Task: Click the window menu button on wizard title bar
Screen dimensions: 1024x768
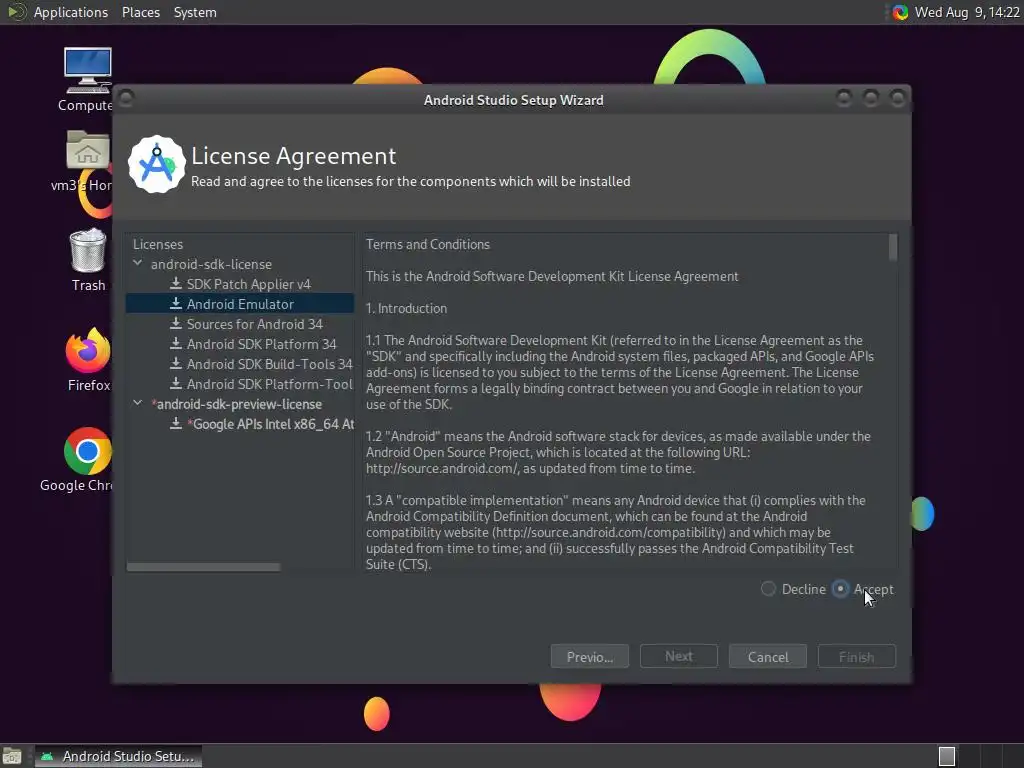Action: click(126, 99)
